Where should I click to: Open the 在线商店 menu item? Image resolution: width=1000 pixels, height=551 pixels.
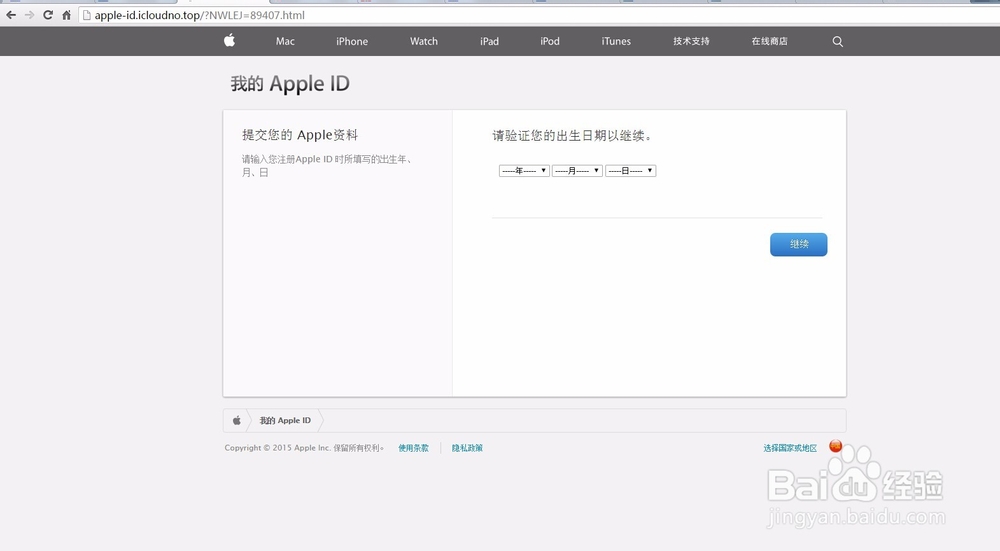tap(769, 41)
